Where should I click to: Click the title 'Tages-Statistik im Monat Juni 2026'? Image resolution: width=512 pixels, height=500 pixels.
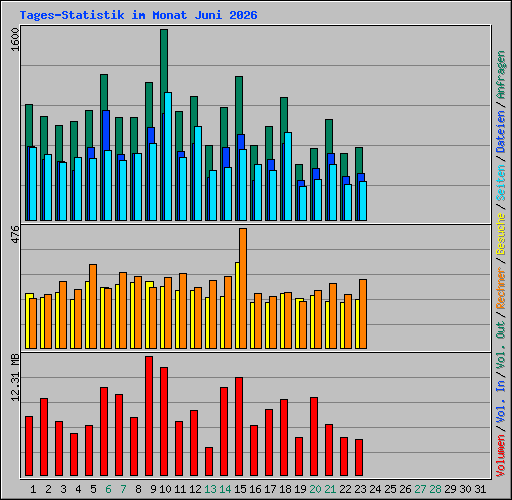(x=138, y=15)
